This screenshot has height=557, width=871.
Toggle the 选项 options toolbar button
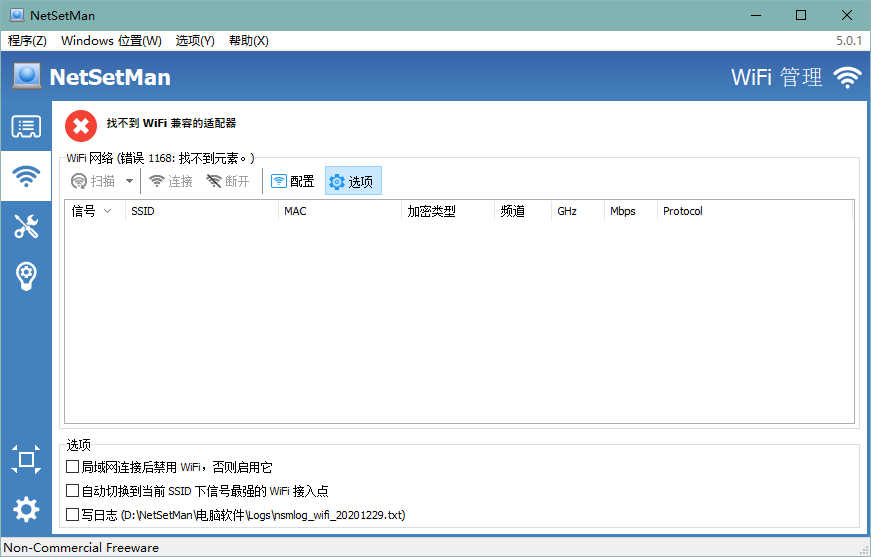[353, 181]
